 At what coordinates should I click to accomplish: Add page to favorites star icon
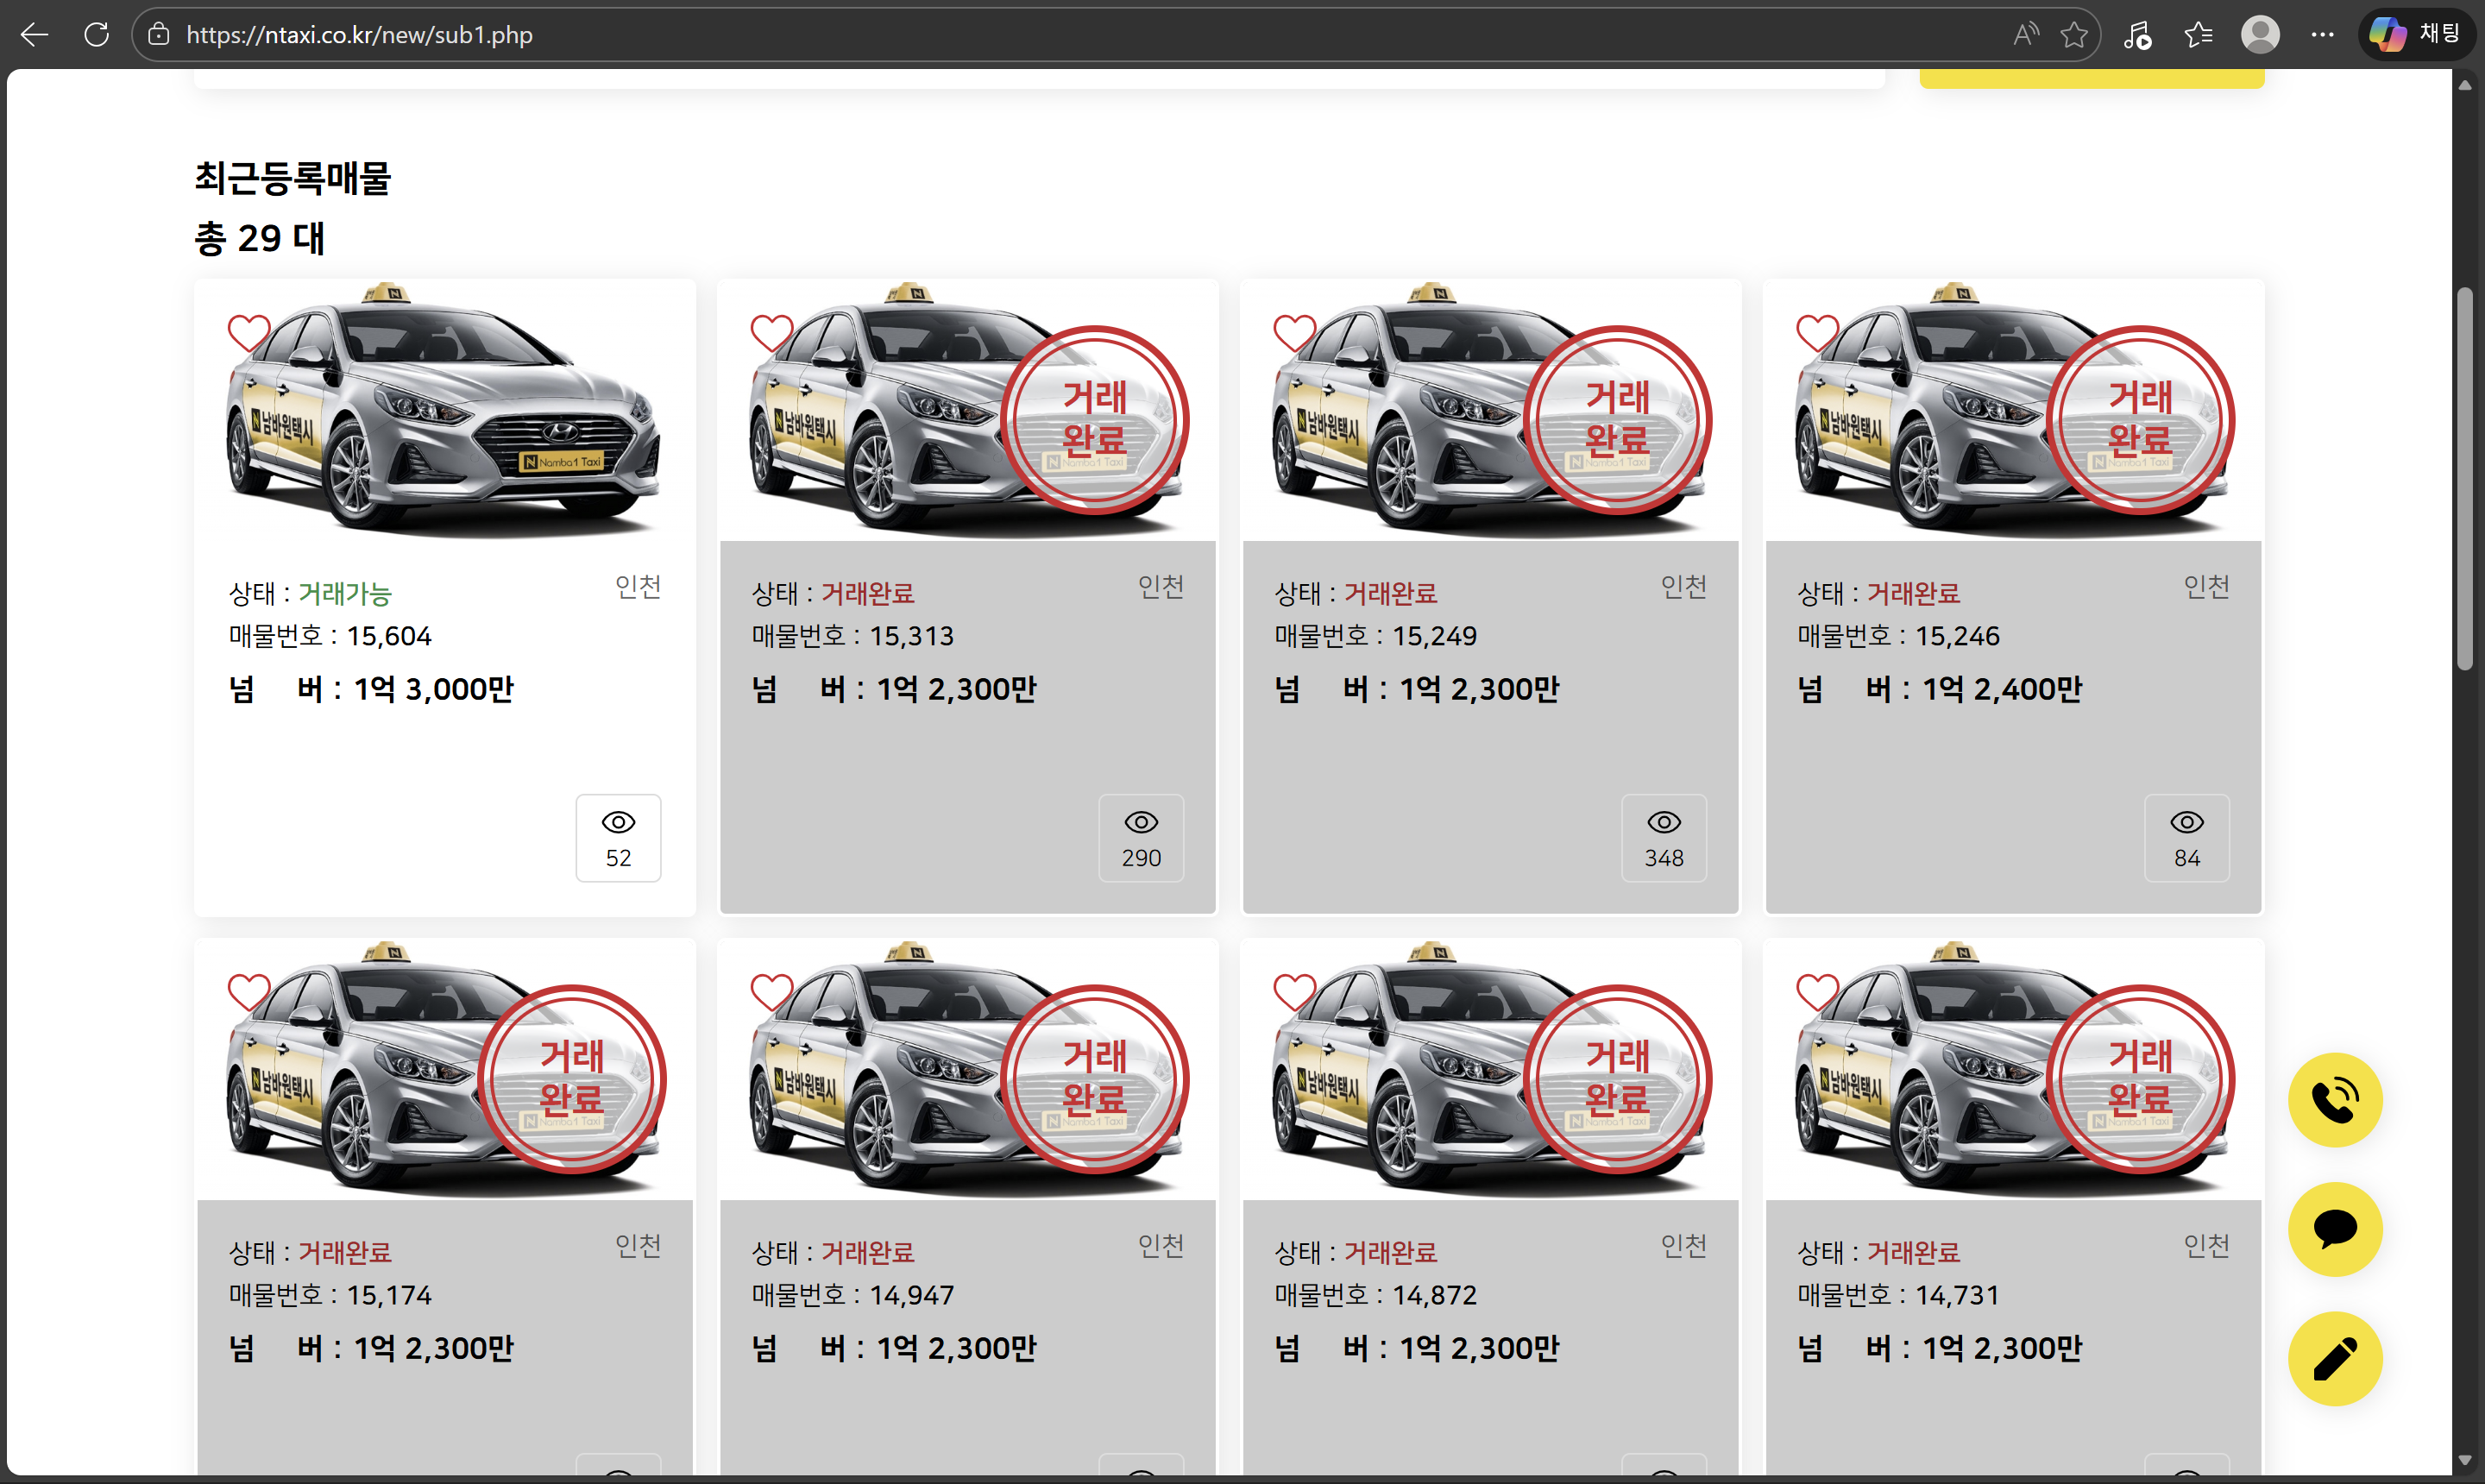pos(2074,35)
